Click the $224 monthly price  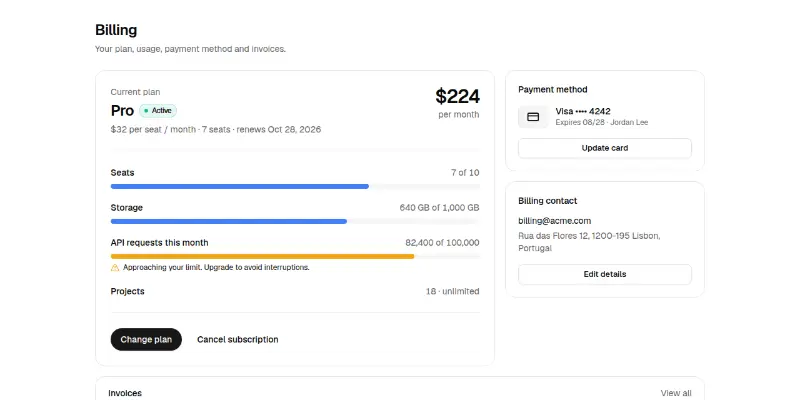(x=457, y=96)
